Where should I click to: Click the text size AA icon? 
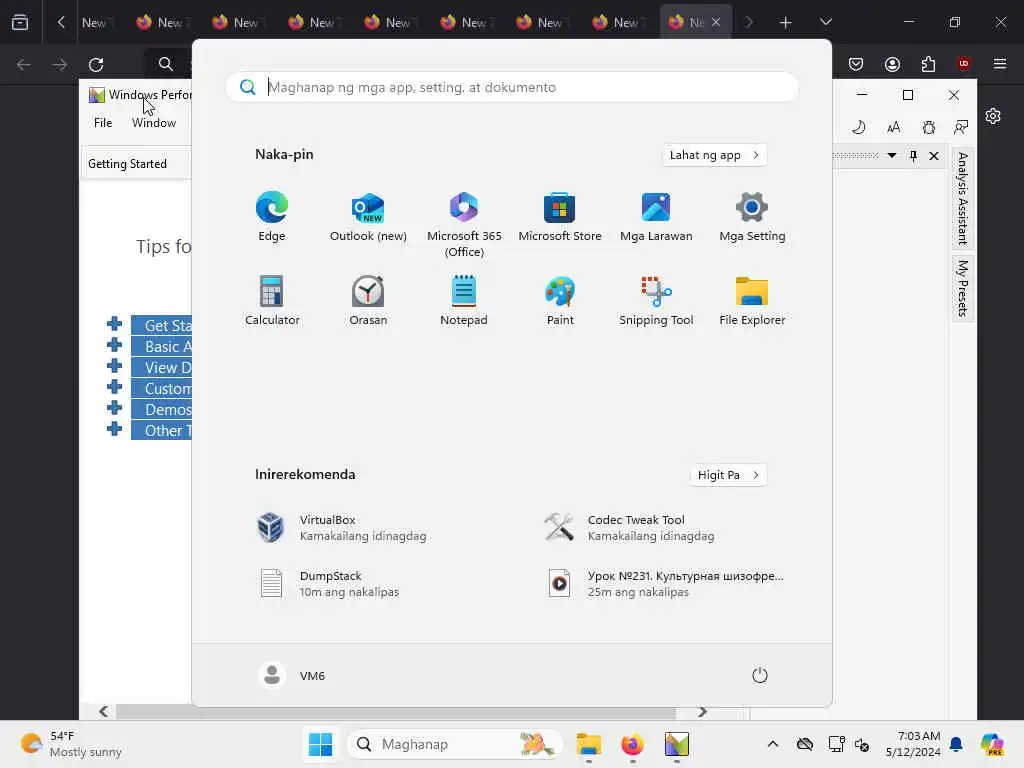(x=893, y=127)
